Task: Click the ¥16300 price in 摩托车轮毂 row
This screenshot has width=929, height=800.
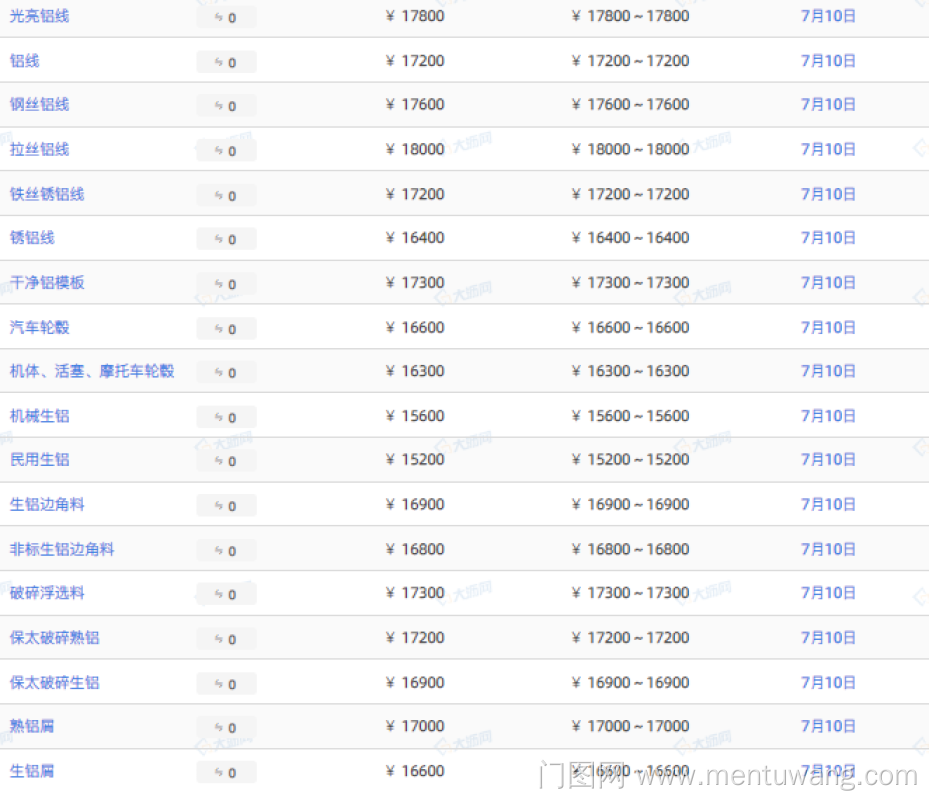Action: pos(415,371)
